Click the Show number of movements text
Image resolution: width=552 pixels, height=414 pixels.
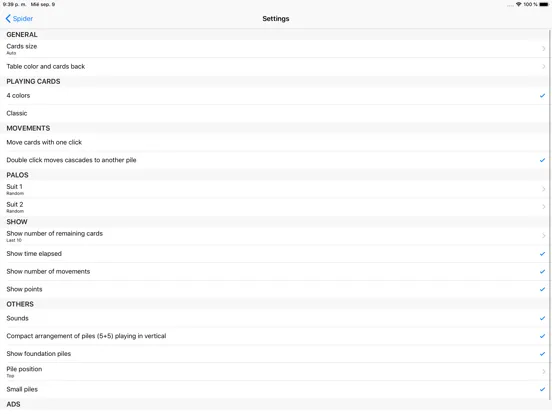48,271
